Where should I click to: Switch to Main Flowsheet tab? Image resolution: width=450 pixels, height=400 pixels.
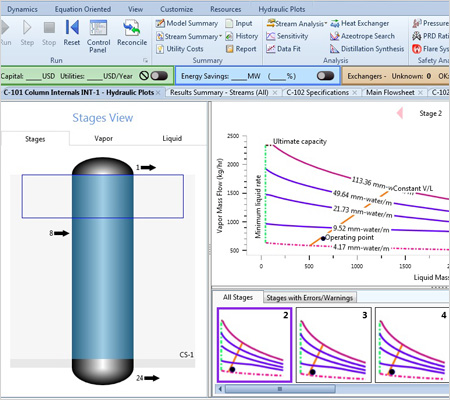(390, 92)
